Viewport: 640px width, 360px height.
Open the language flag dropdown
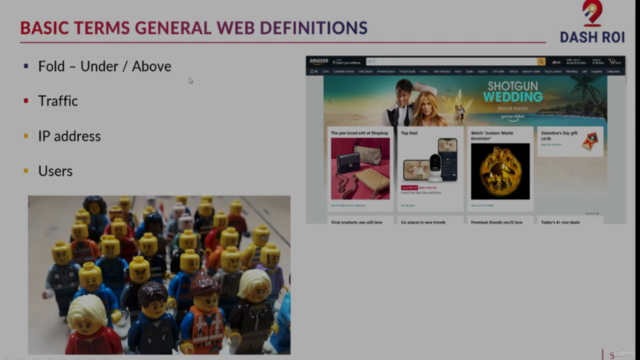(556, 62)
